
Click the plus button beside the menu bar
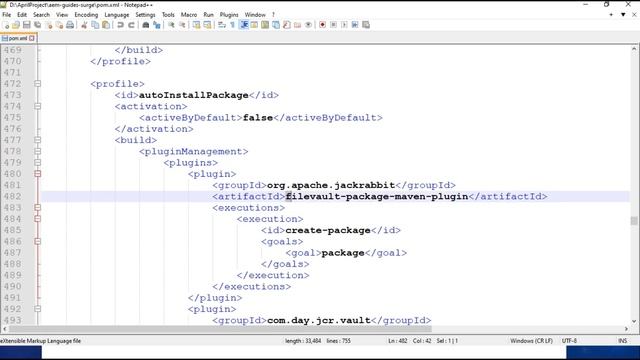click(x=611, y=15)
